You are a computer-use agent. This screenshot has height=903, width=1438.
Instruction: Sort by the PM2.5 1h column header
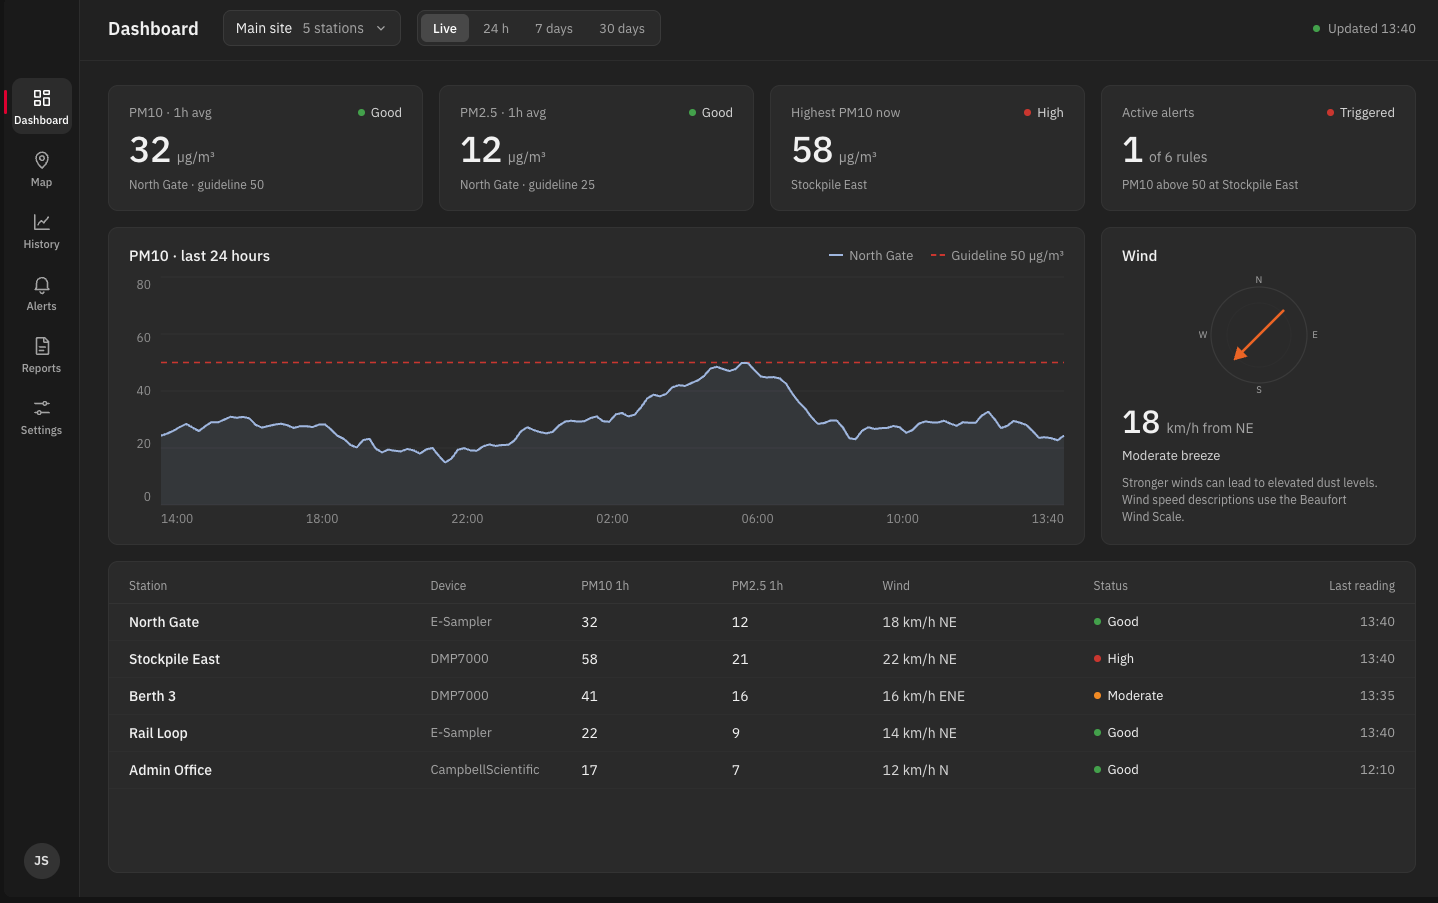(757, 586)
